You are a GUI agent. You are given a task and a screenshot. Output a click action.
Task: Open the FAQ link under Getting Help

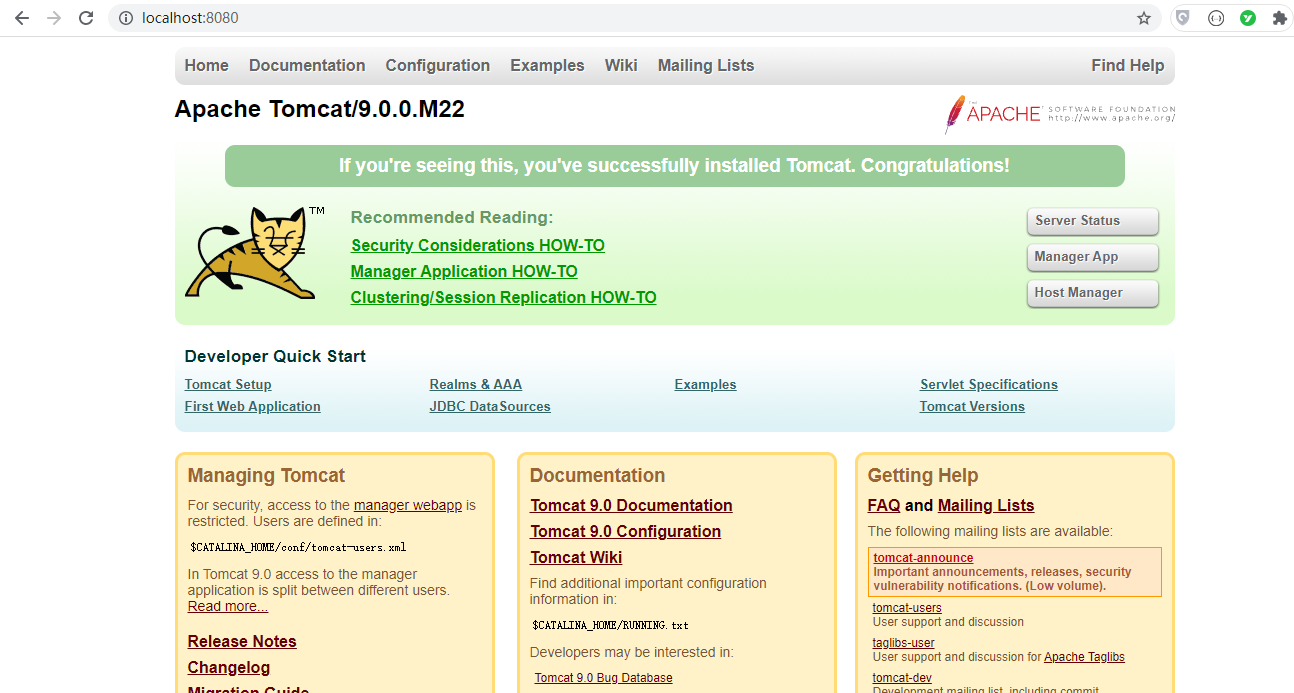click(x=884, y=505)
